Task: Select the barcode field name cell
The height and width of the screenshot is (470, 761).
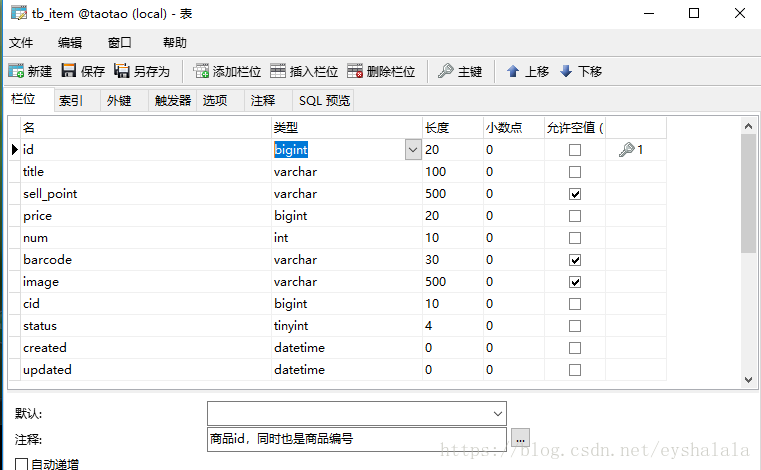Action: 146,260
